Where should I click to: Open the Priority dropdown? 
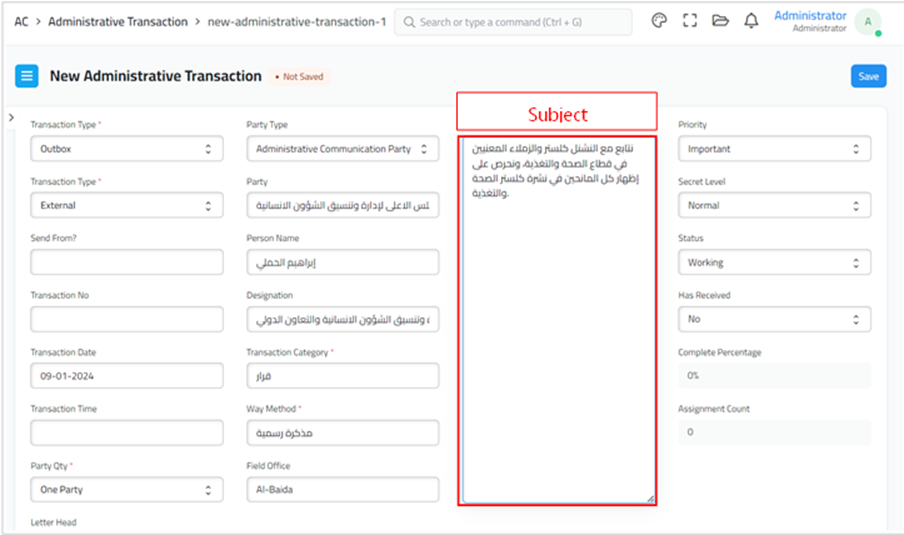[774, 149]
